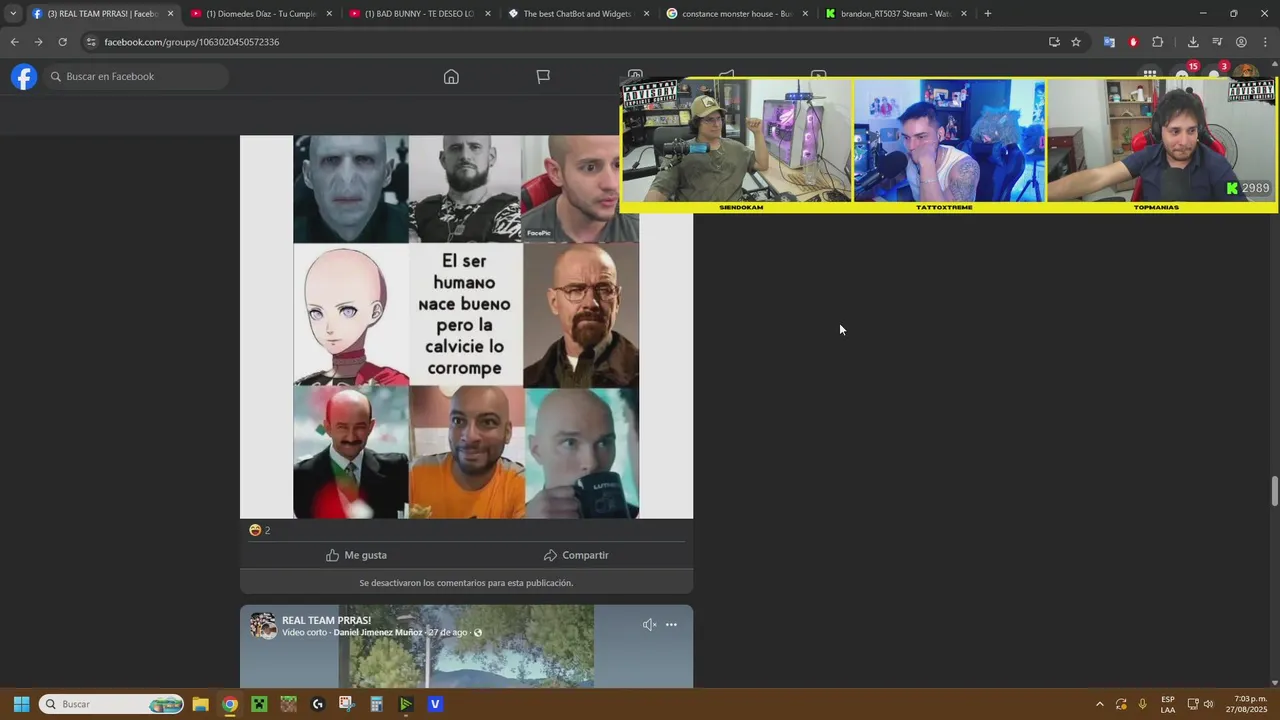
Task: Click the Buscar en Facebook search field
Action: point(136,77)
